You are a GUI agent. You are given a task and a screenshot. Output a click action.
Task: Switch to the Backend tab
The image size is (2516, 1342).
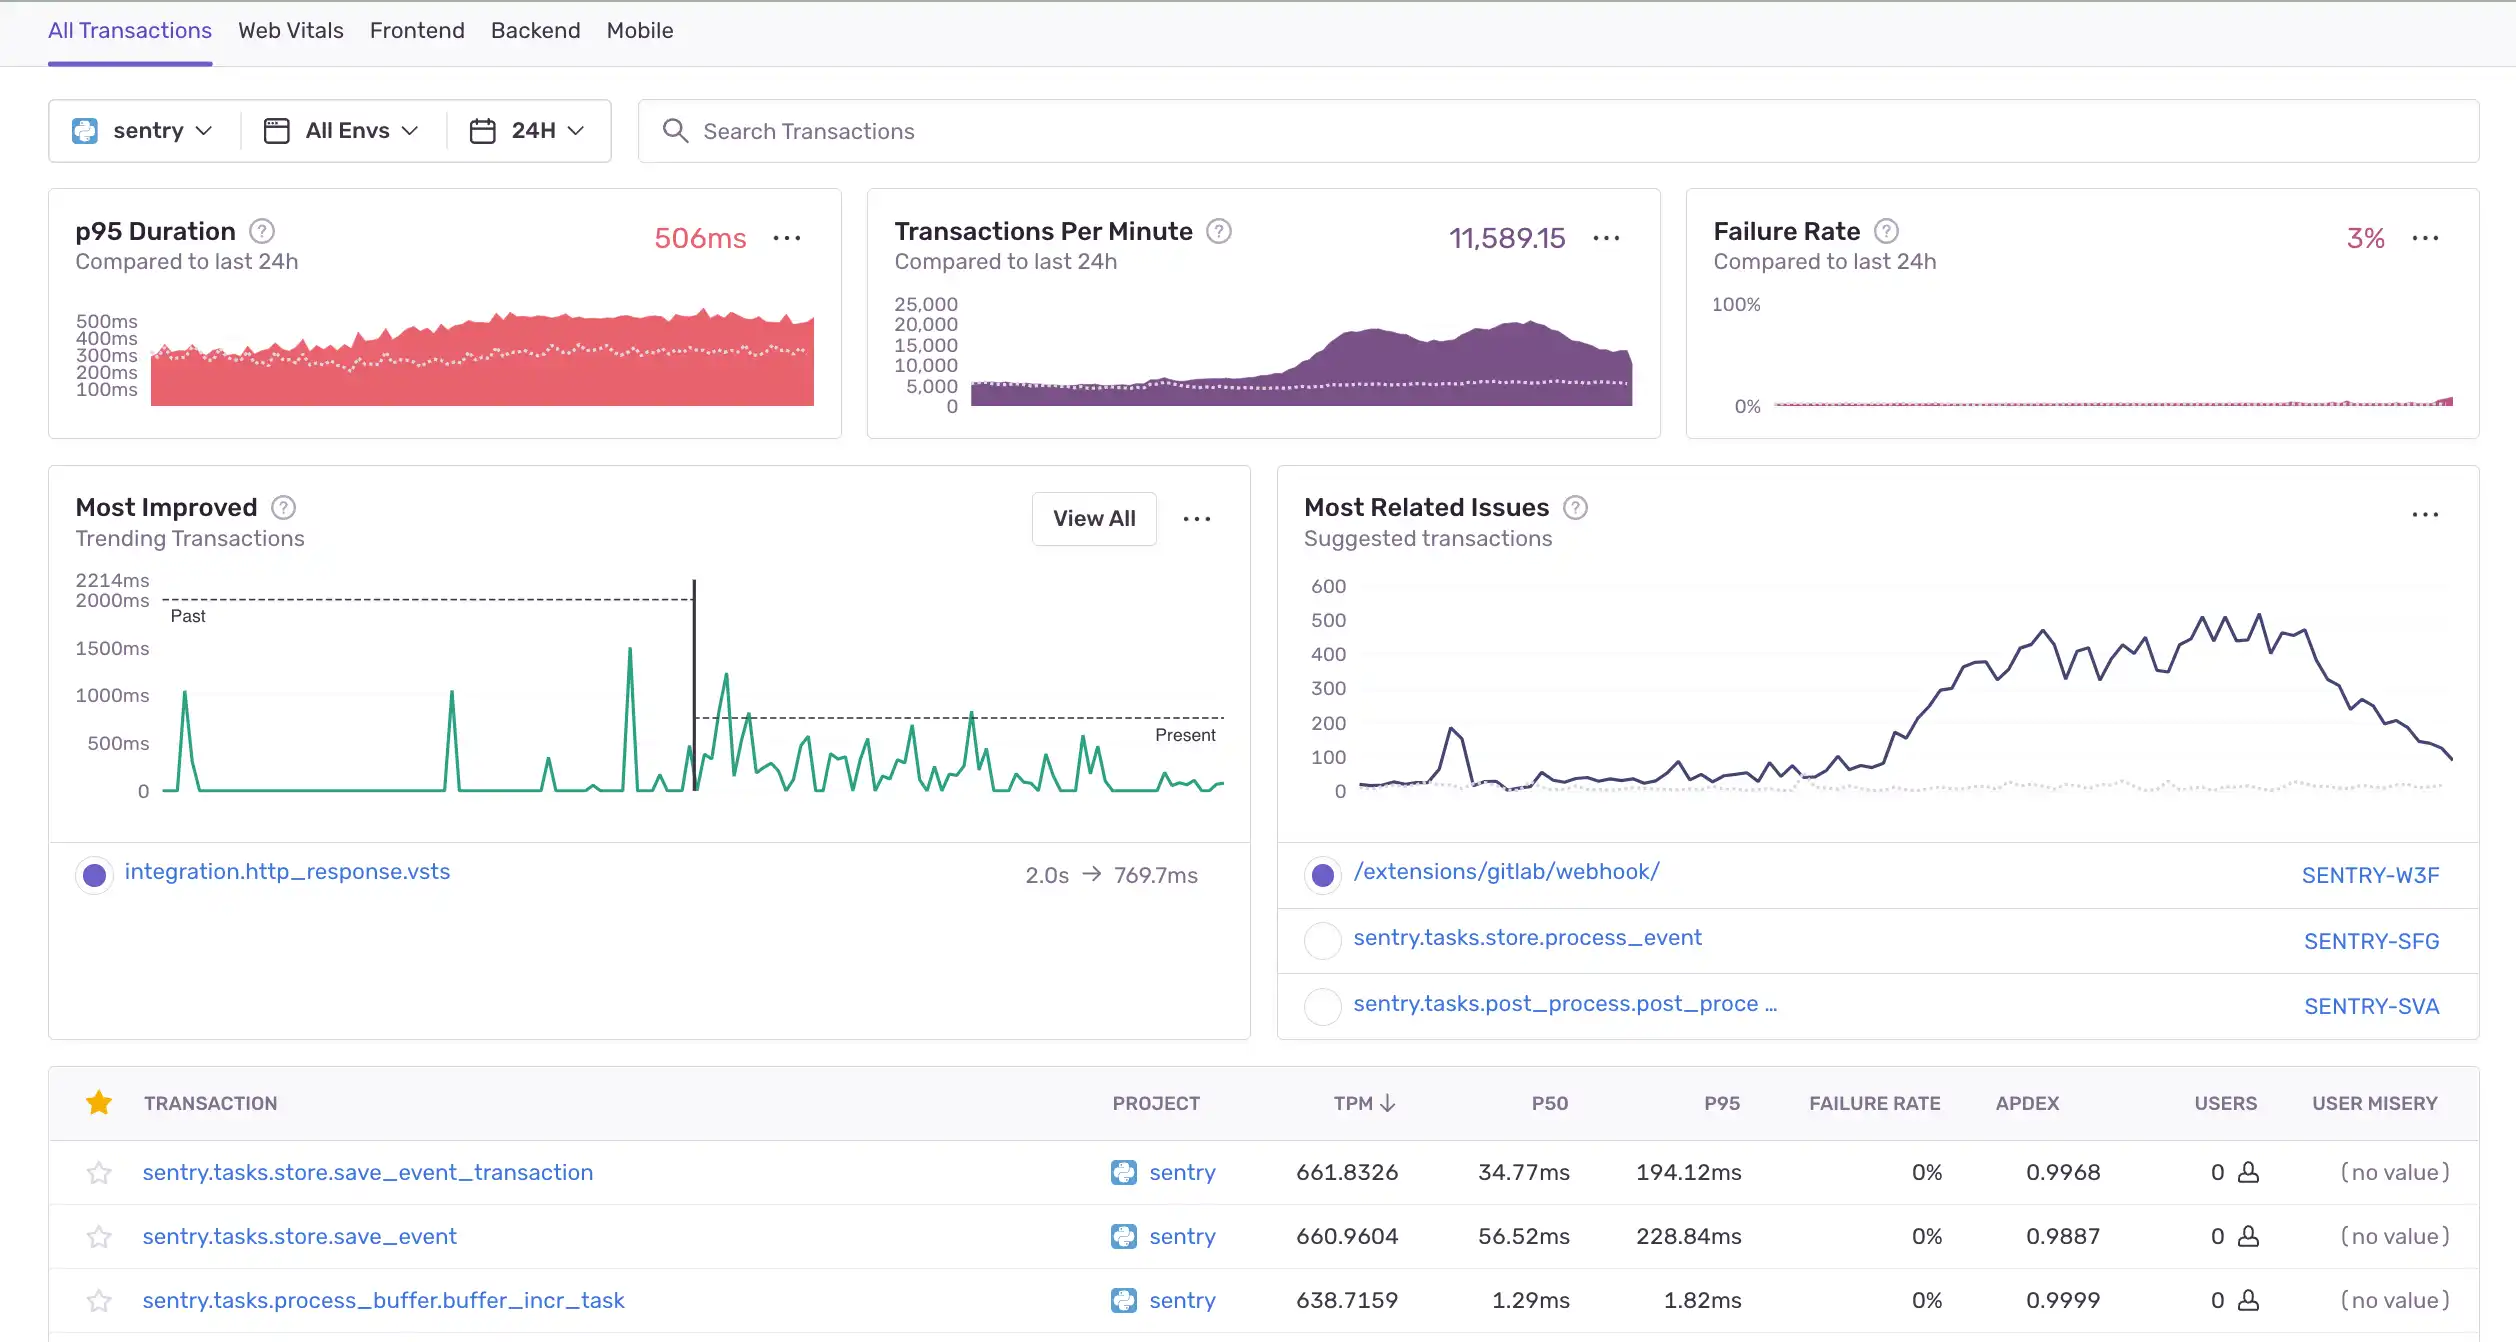pos(535,31)
